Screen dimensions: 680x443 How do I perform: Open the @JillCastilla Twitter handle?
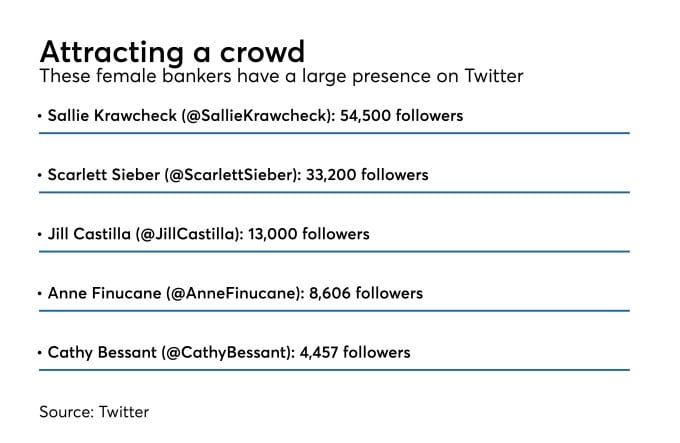(x=189, y=234)
